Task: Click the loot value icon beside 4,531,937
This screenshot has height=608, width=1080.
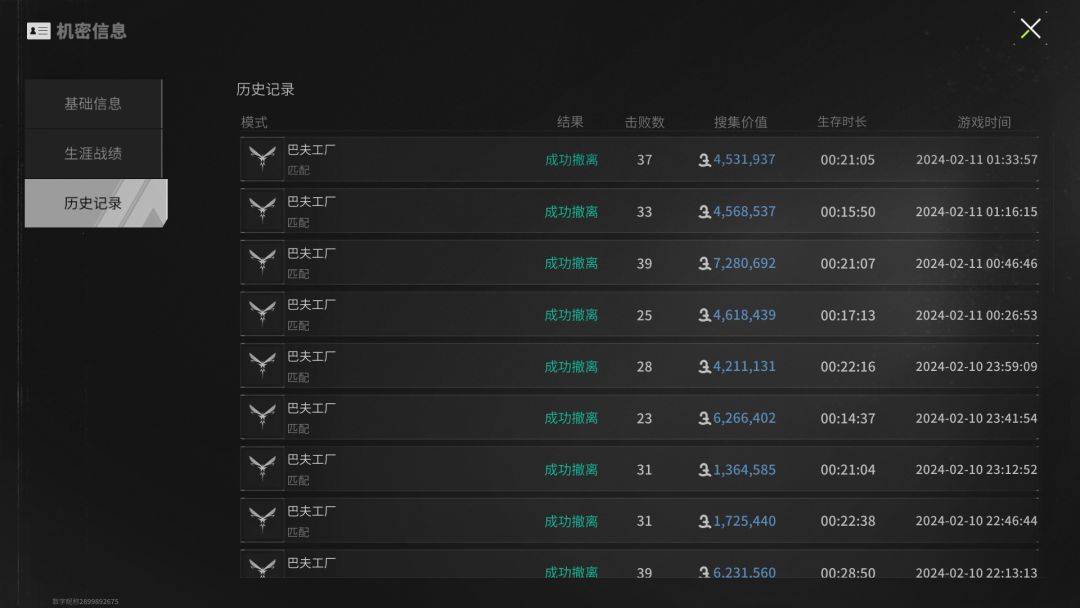Action: 704,160
